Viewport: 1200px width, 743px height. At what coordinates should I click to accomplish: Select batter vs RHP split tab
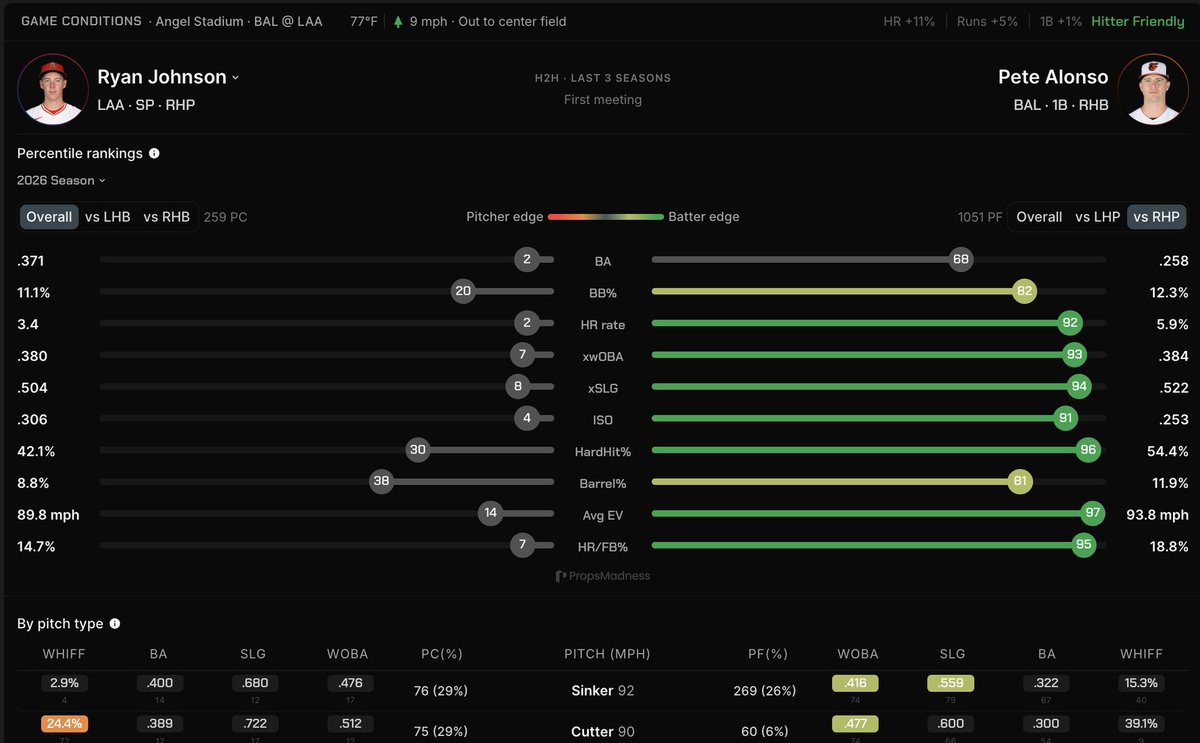click(x=1156, y=217)
